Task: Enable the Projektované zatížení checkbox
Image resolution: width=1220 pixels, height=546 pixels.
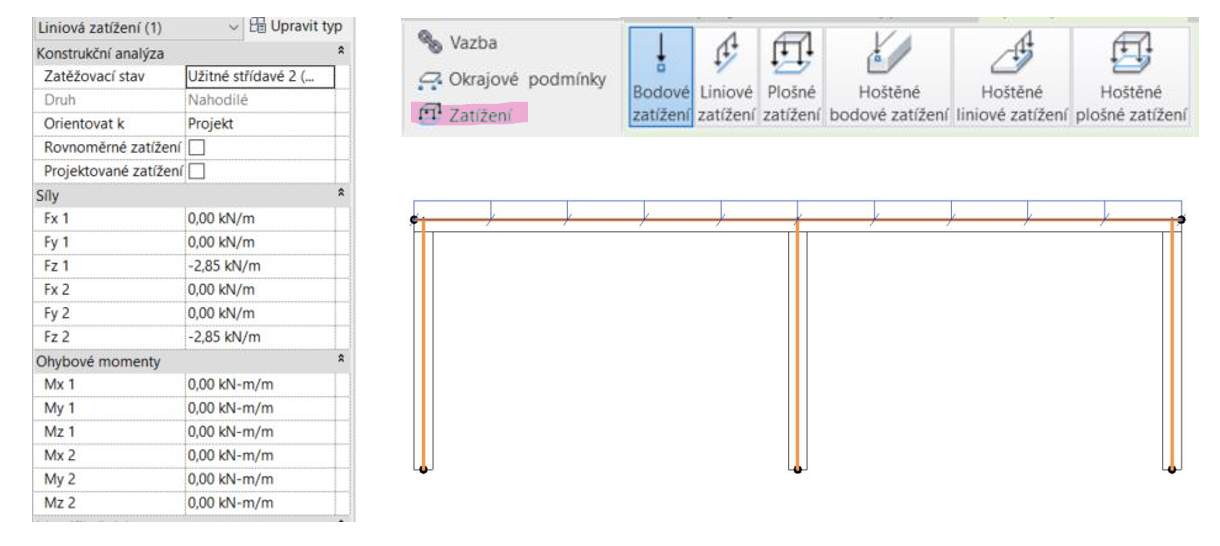Action: 197,171
